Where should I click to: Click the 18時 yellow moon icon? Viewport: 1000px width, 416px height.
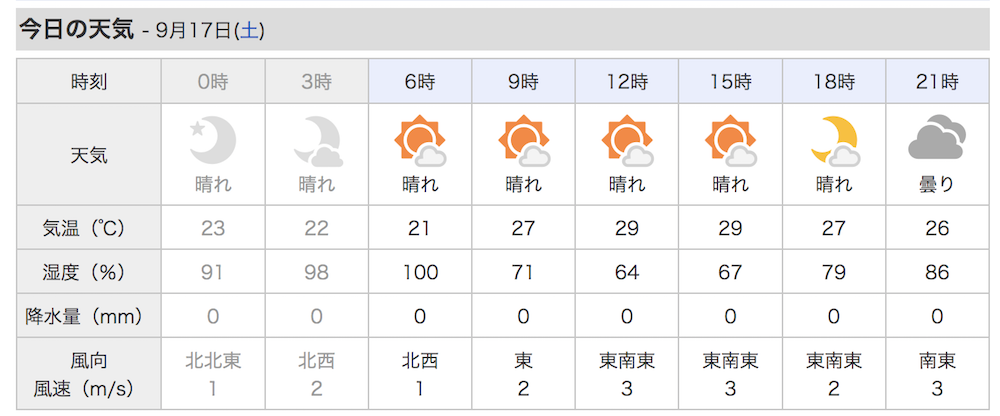pos(834,141)
